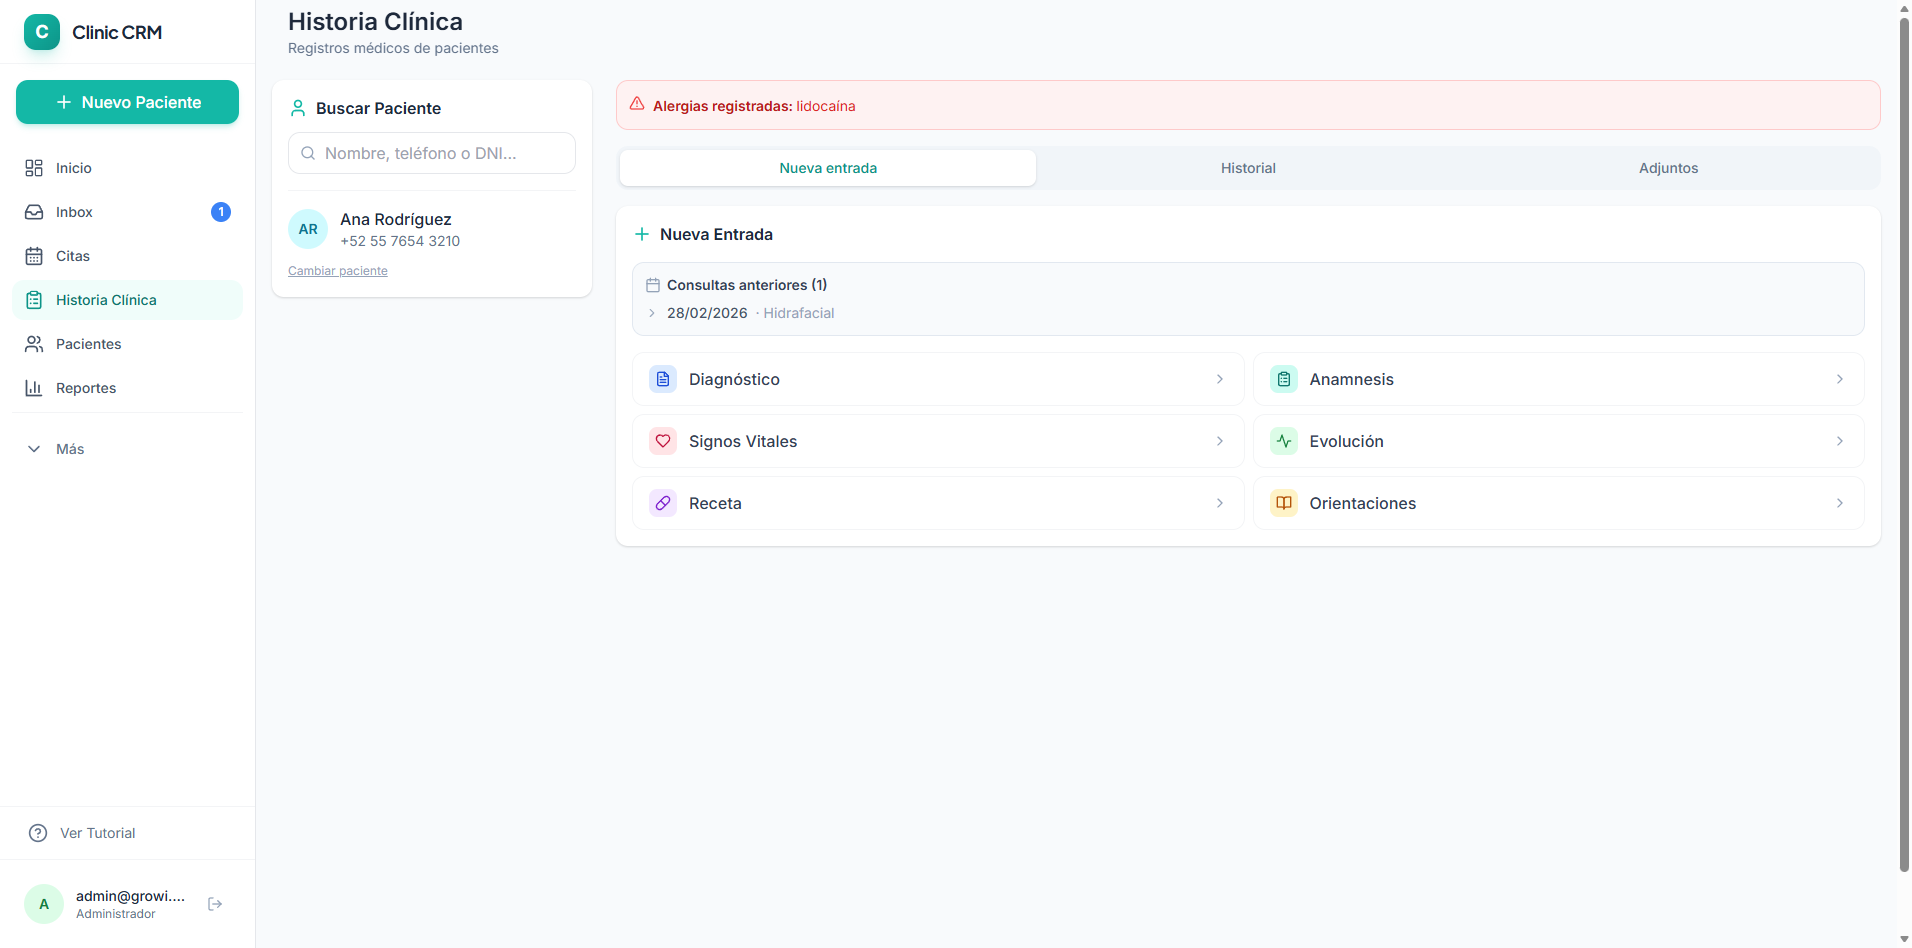Switch to the Adjuntos tab
This screenshot has width=1912, height=948.
point(1668,168)
